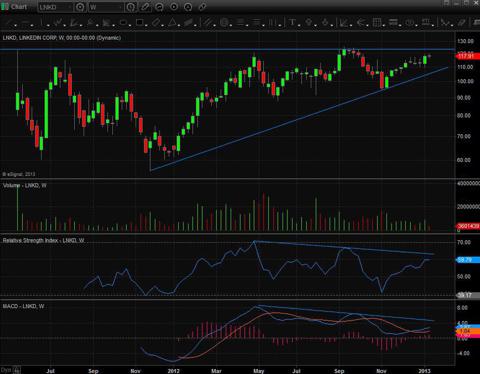Select the descending trendline on the RSI pane

coord(344,248)
